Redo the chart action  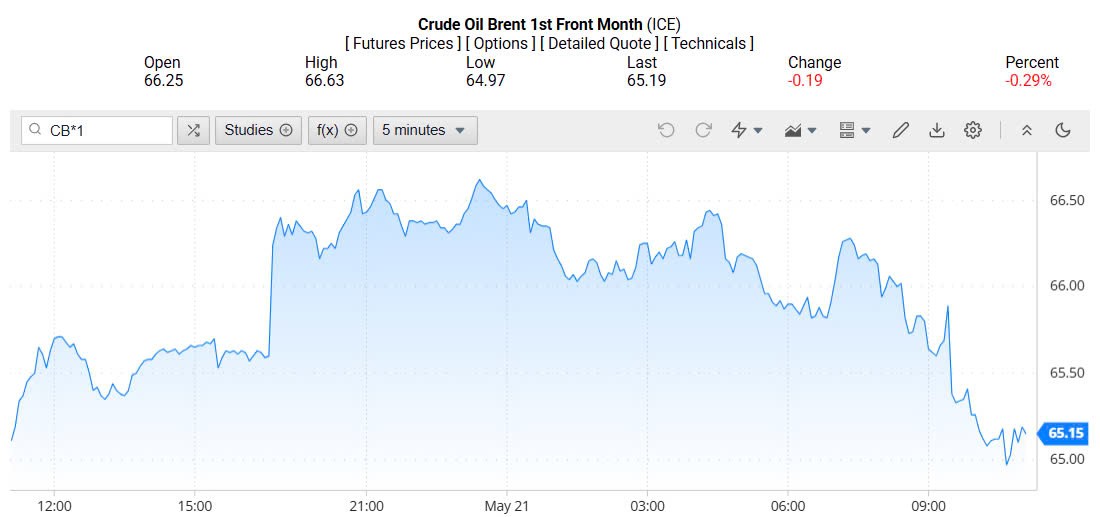pyautogui.click(x=703, y=130)
